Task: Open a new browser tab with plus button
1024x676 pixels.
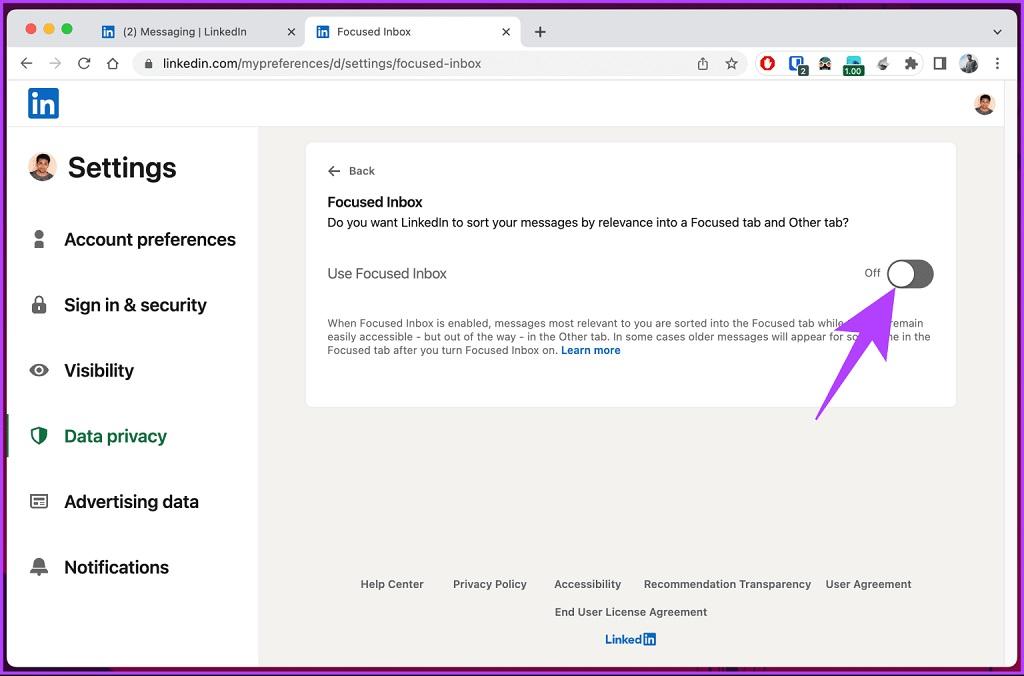Action: (540, 31)
